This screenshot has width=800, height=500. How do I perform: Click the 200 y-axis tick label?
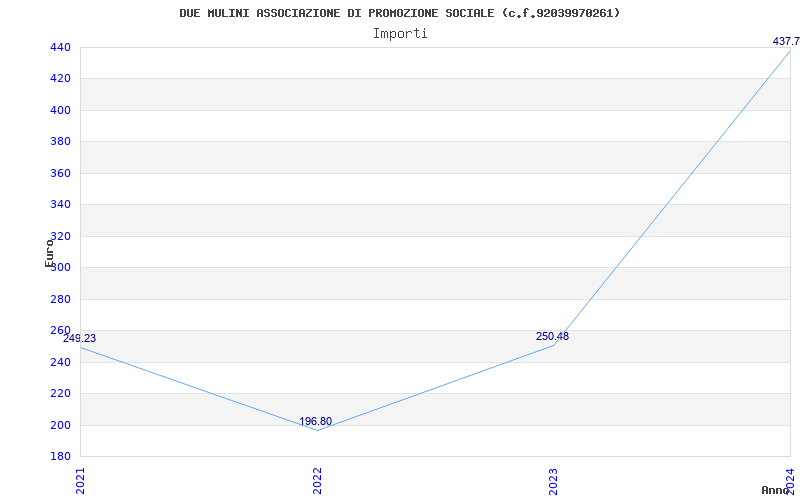[x=60, y=425]
